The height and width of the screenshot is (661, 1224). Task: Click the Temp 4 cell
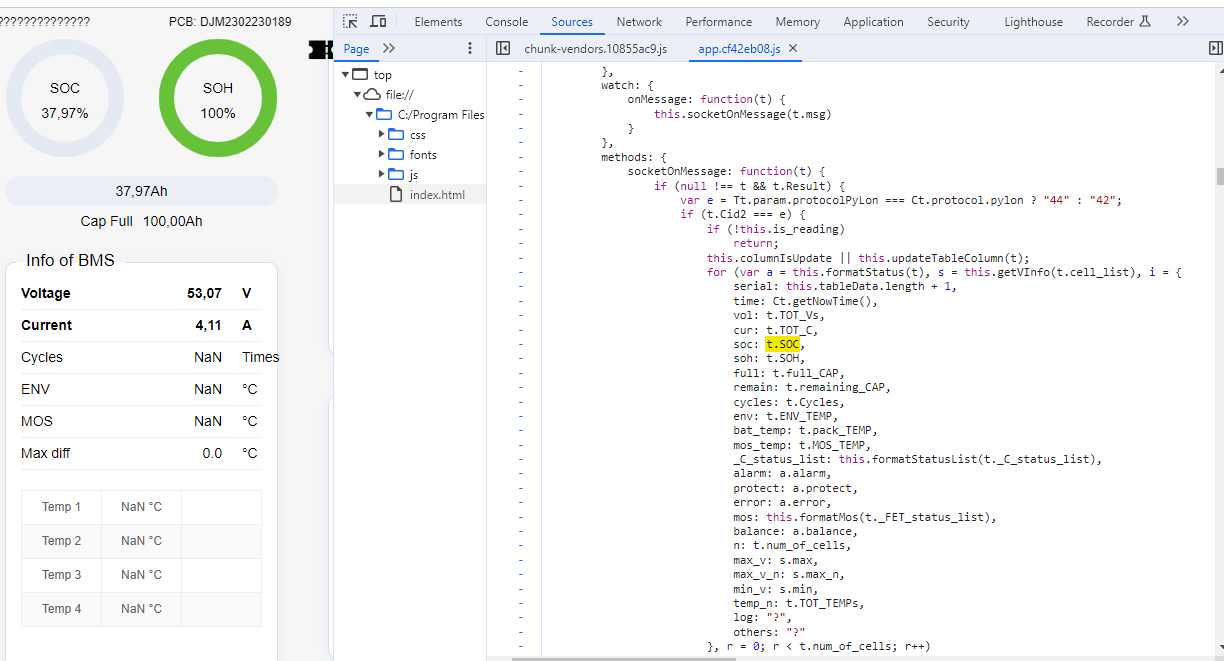pos(62,609)
